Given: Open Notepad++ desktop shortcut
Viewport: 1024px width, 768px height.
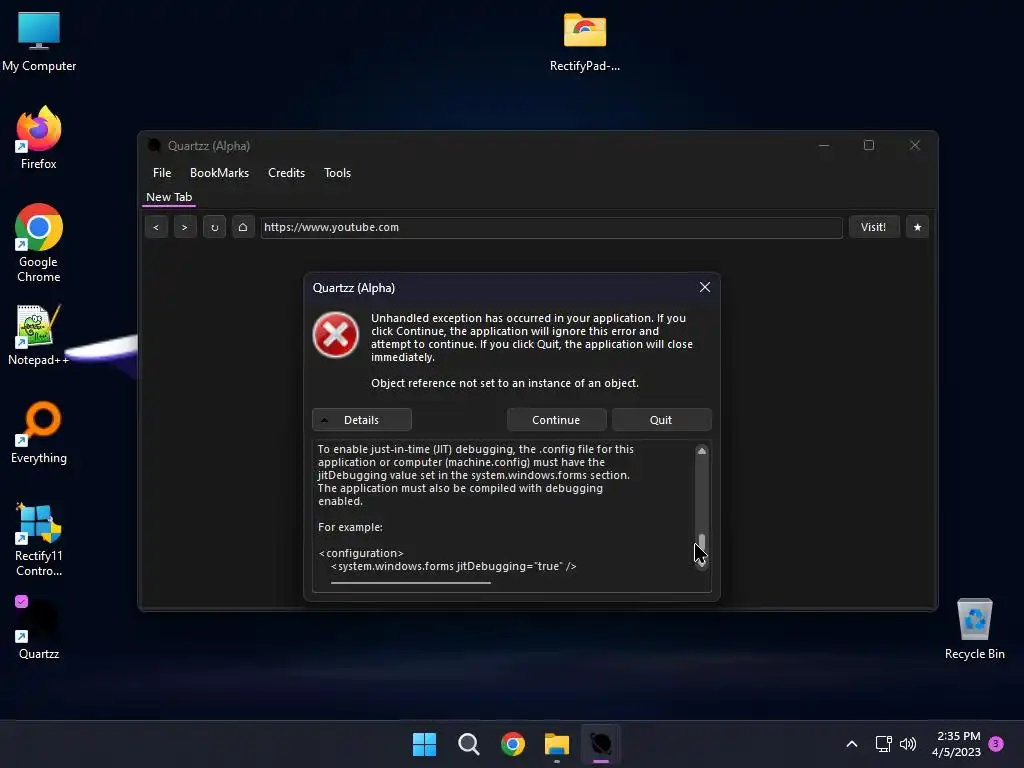Looking at the screenshot, I should coord(39,334).
